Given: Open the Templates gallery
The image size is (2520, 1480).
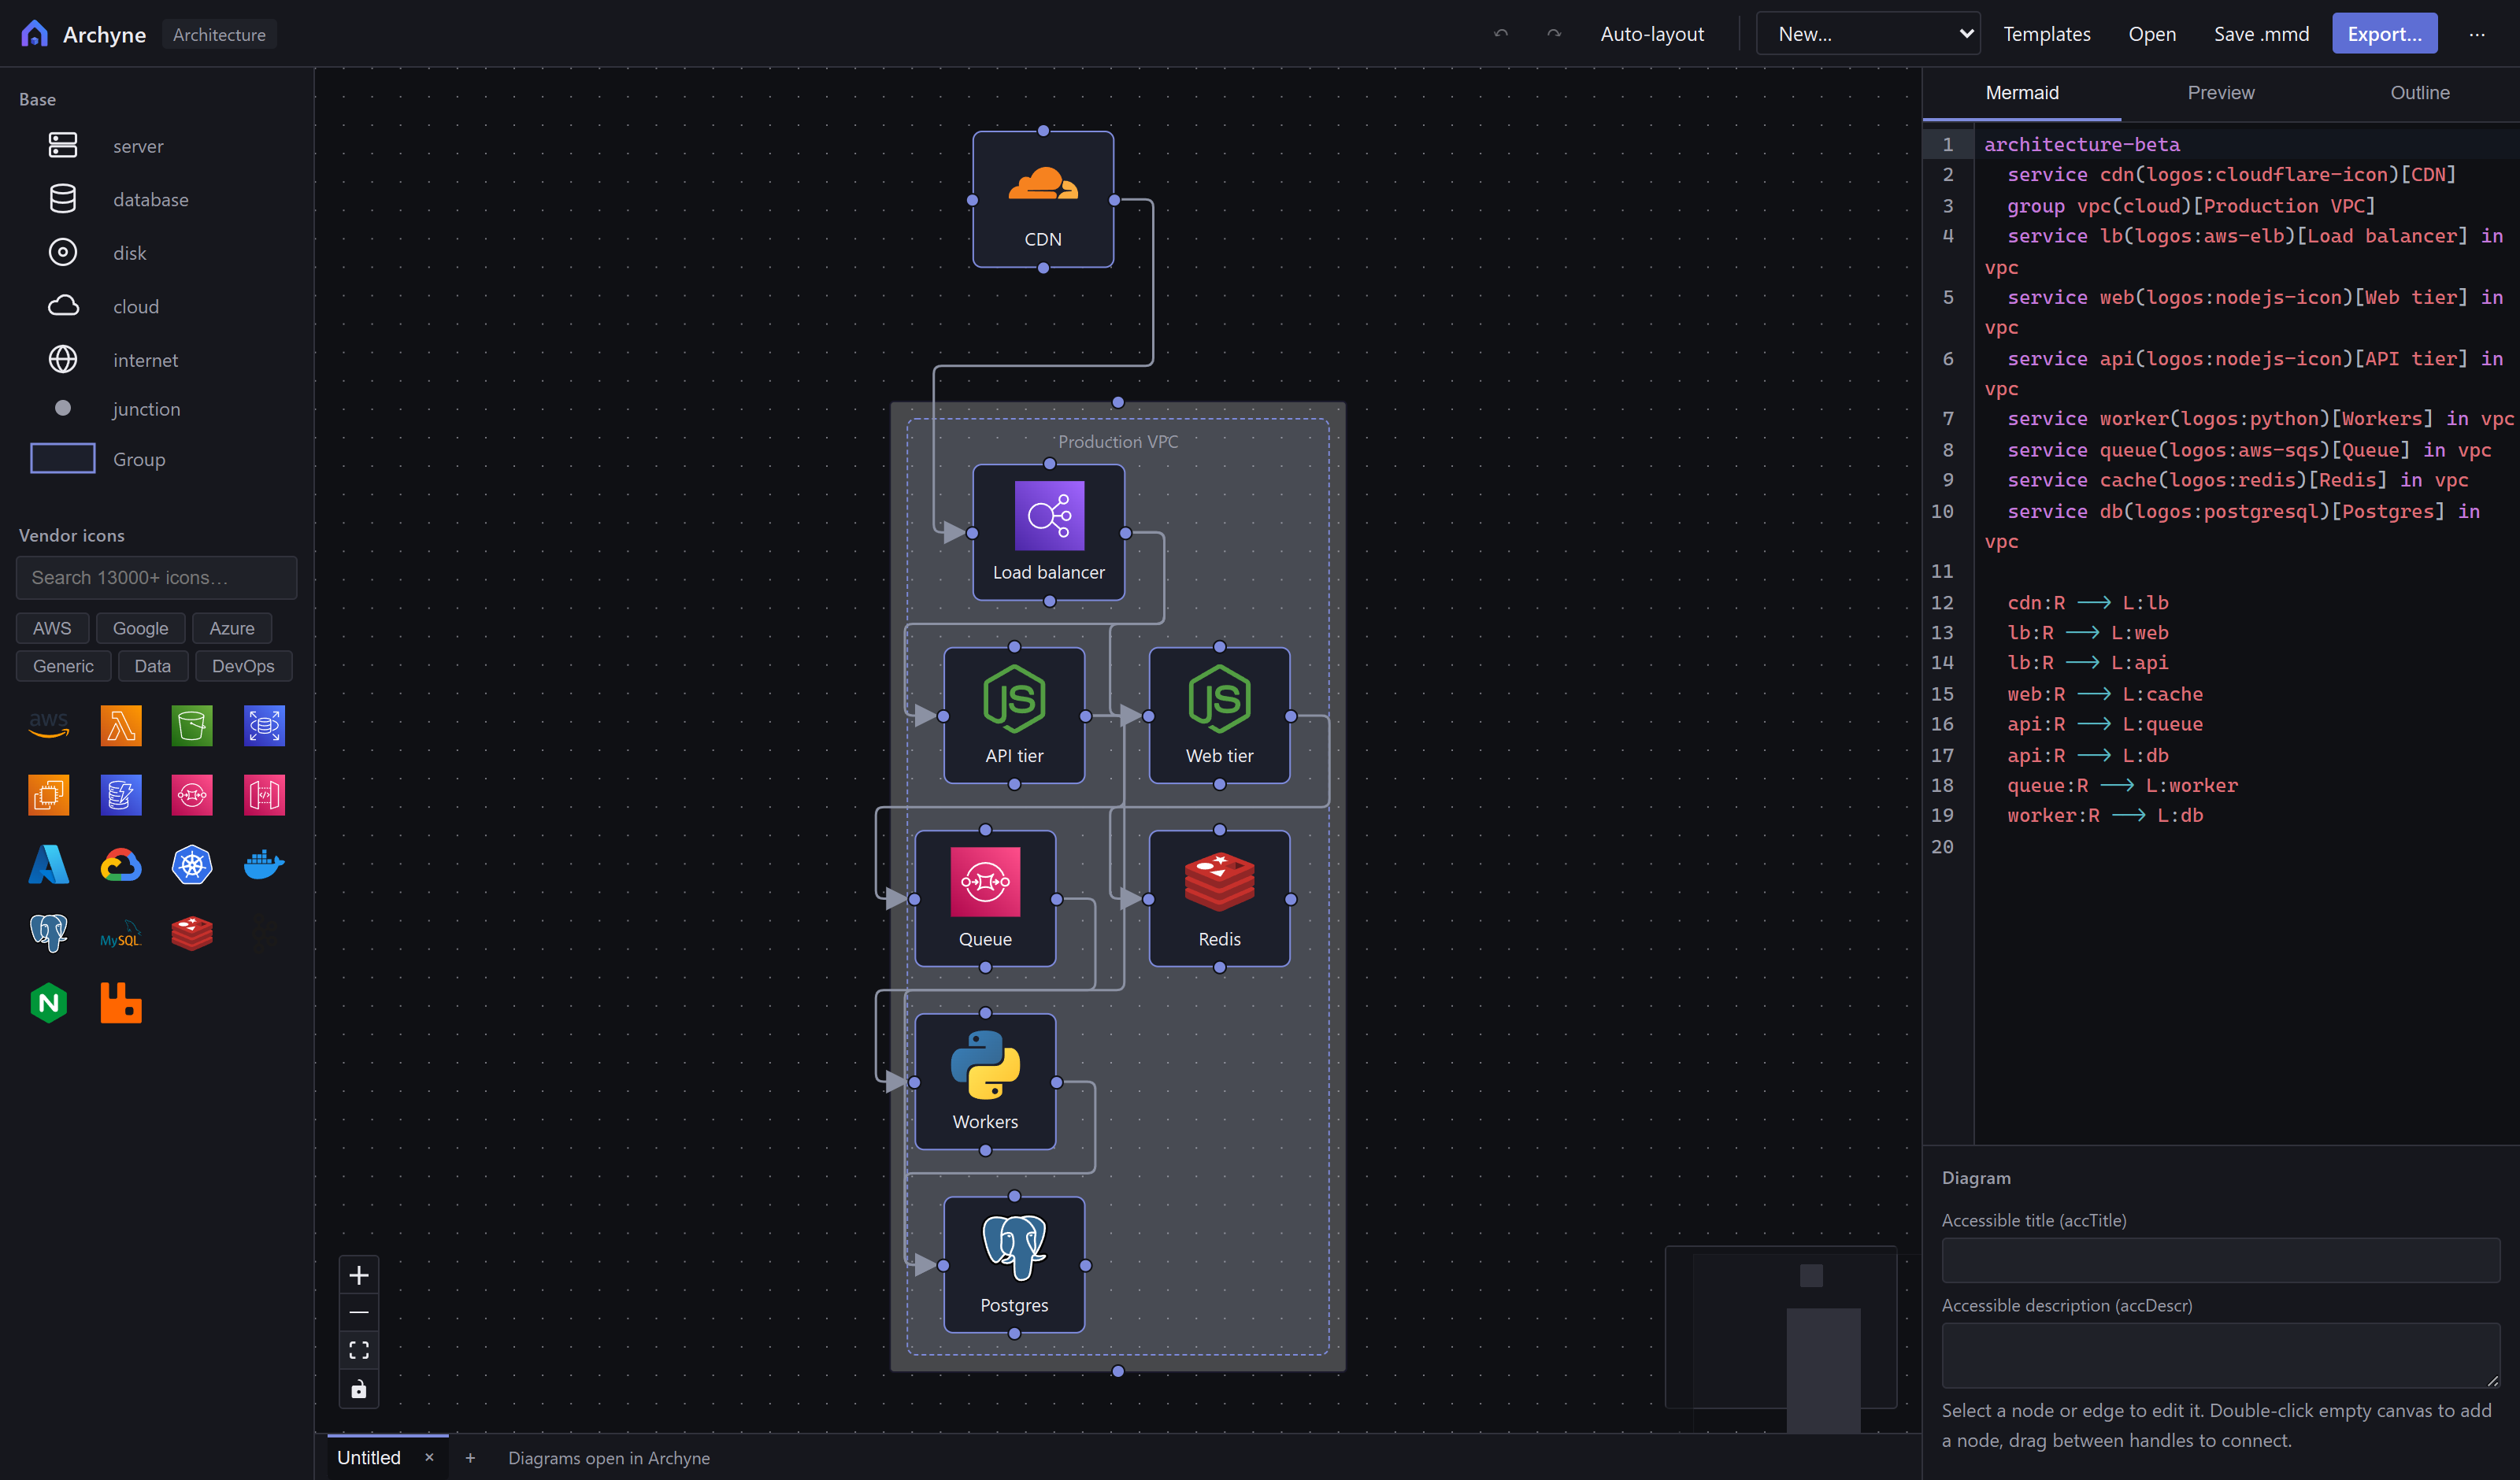Looking at the screenshot, I should pos(2046,34).
